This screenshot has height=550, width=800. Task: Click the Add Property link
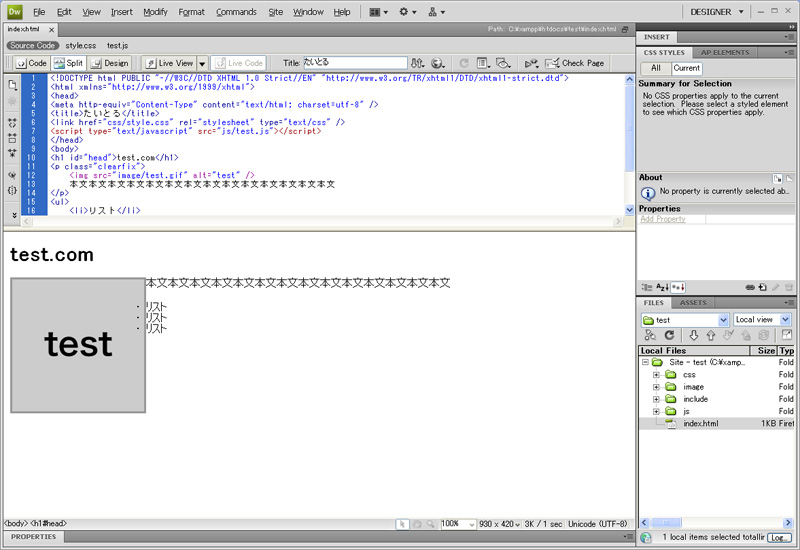[663, 219]
